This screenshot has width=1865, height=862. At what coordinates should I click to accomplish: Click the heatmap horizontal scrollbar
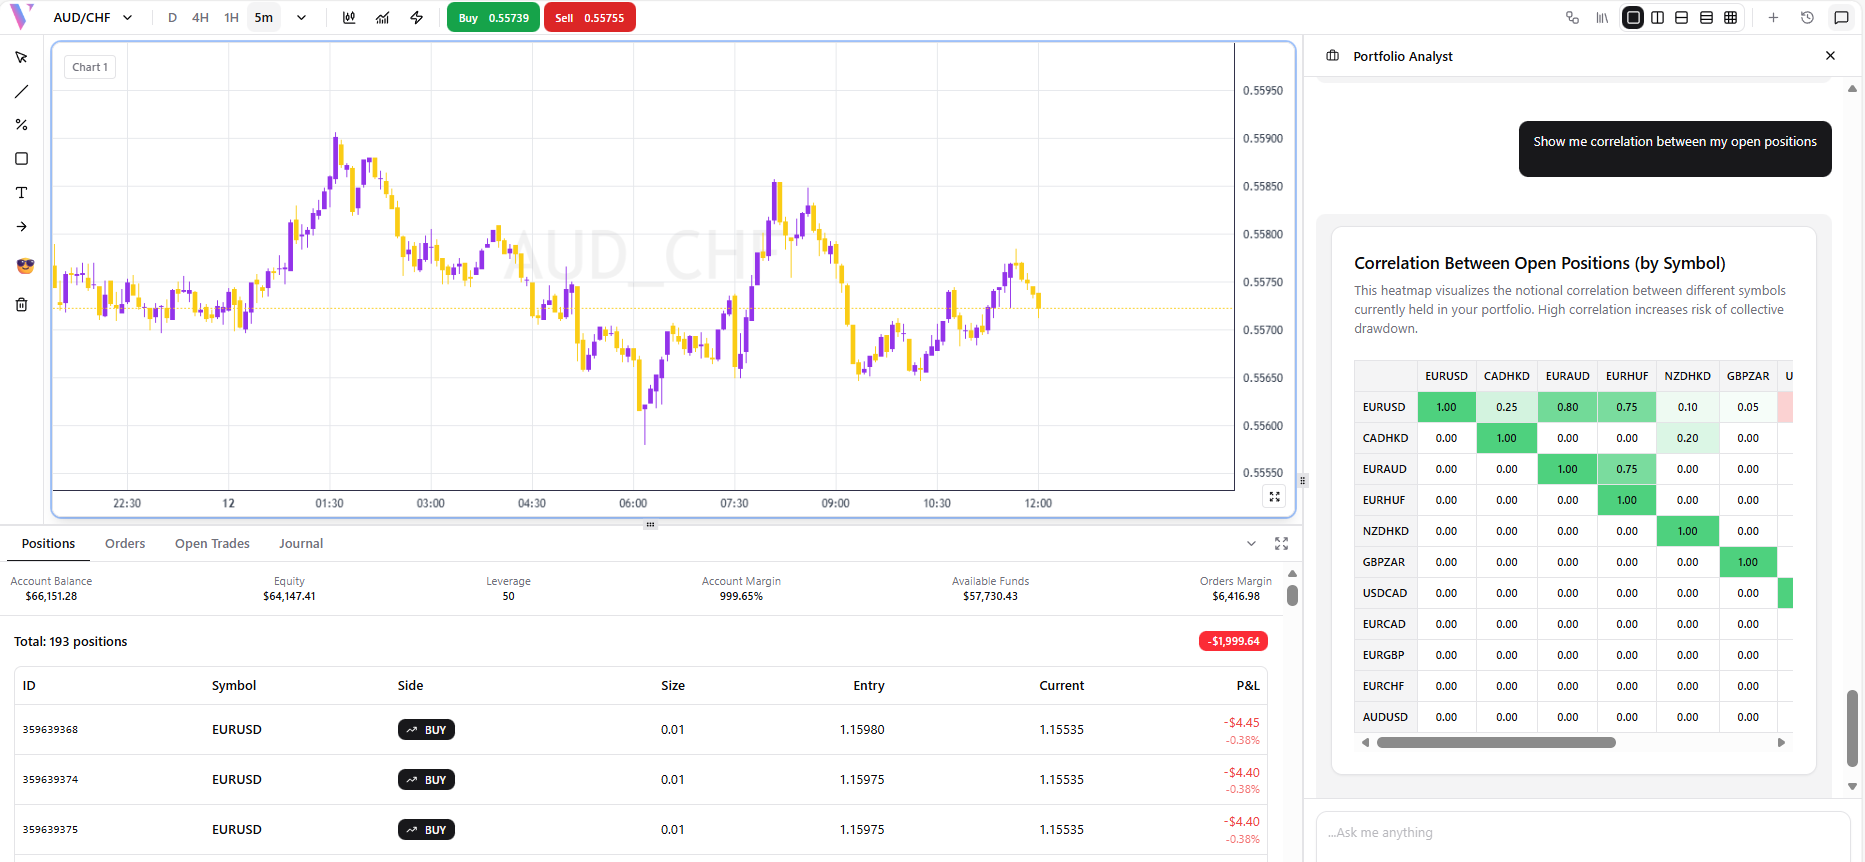[1495, 743]
